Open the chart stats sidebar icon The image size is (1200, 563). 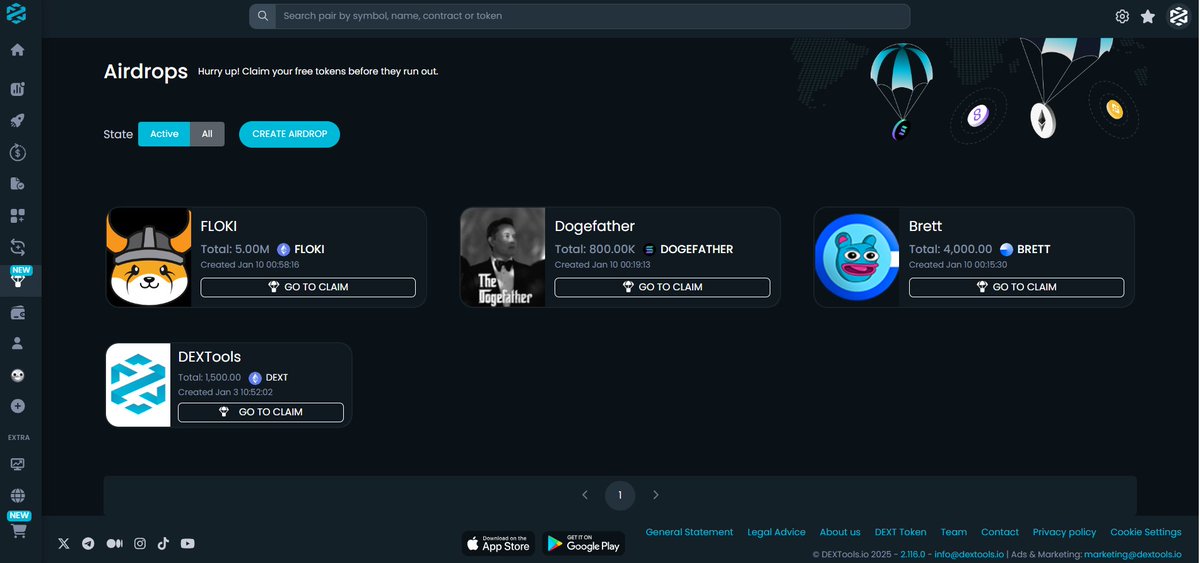17,89
